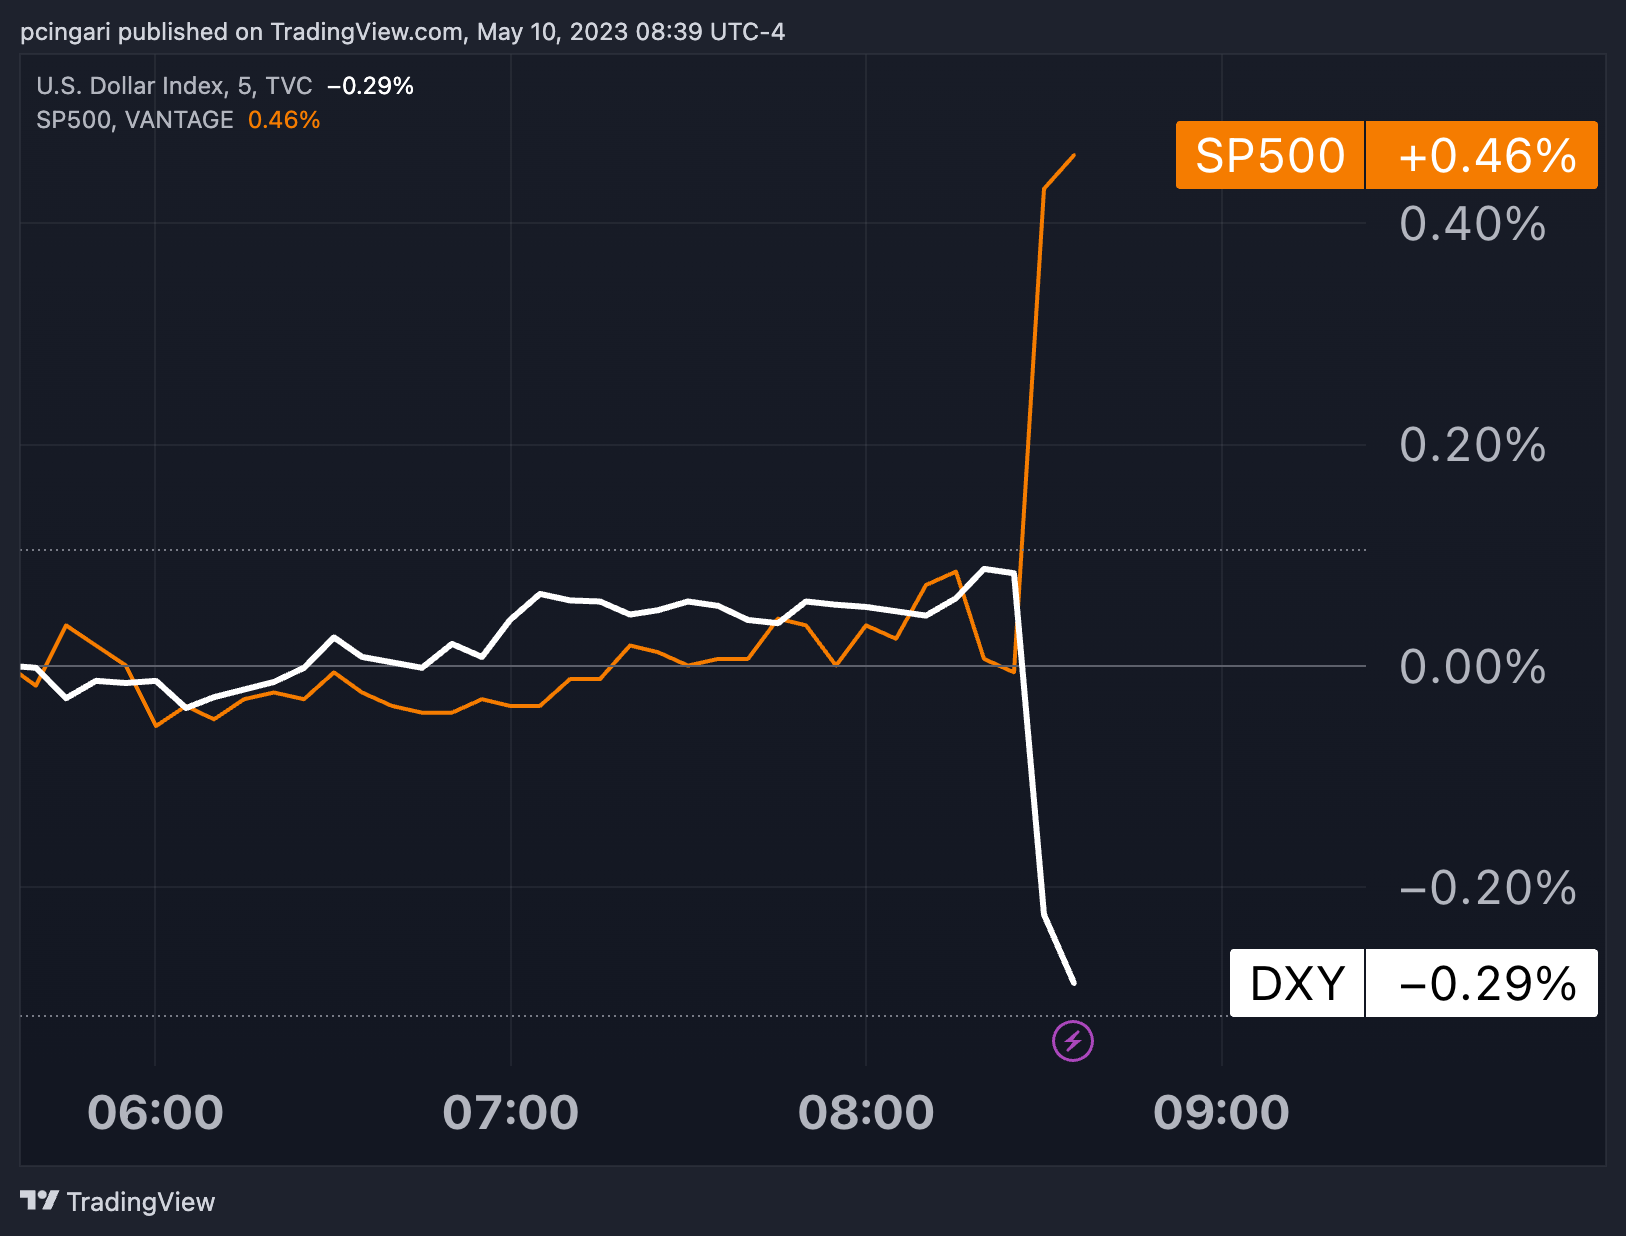Click the 07:00 time axis label
The width and height of the screenshot is (1626, 1236).
pyautogui.click(x=511, y=1112)
